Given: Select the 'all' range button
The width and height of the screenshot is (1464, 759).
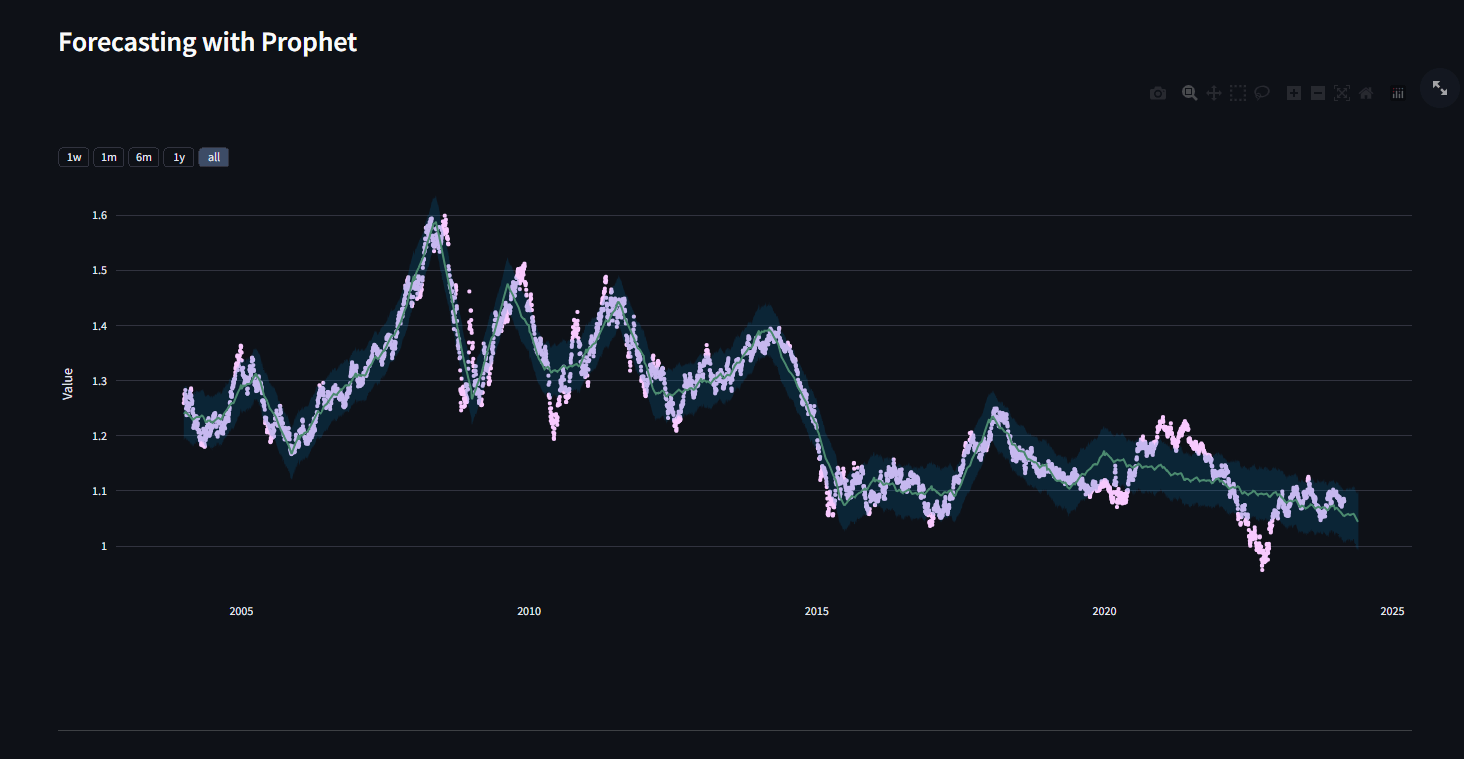Looking at the screenshot, I should [x=214, y=157].
